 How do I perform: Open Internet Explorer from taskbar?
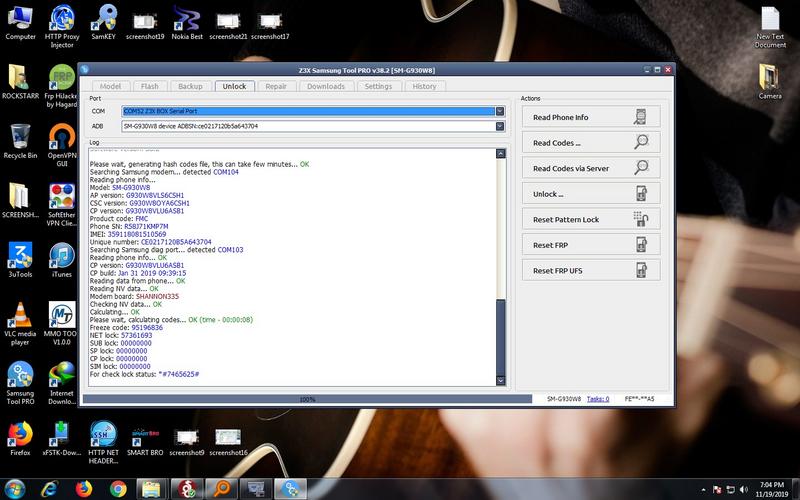[x=49, y=489]
